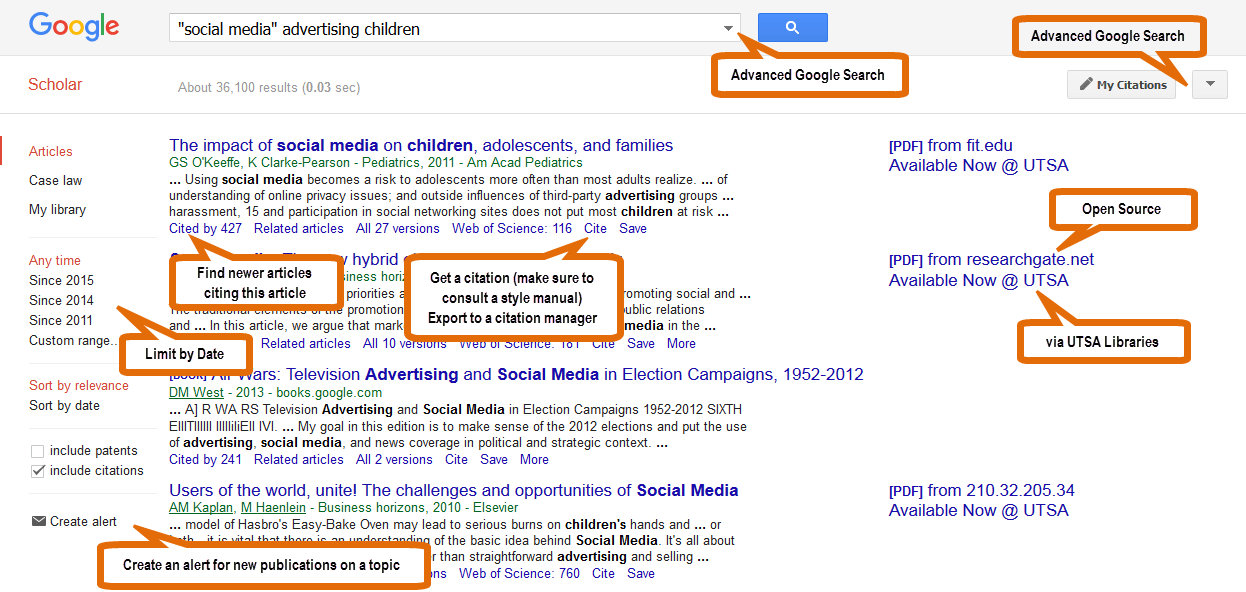The image size is (1246, 592).
Task: Click Available Now @ UTSA for Kaplan article
Action: pyautogui.click(x=978, y=510)
